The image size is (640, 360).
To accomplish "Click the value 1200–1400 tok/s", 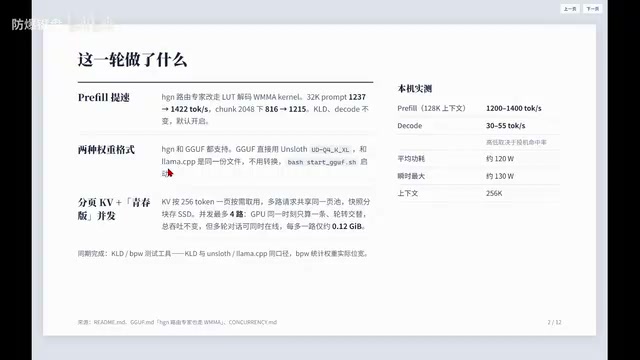I will pos(513,108).
